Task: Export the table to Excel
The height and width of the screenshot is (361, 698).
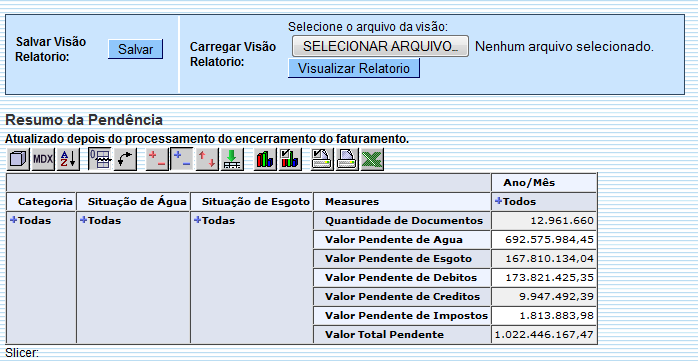Action: (x=372, y=159)
